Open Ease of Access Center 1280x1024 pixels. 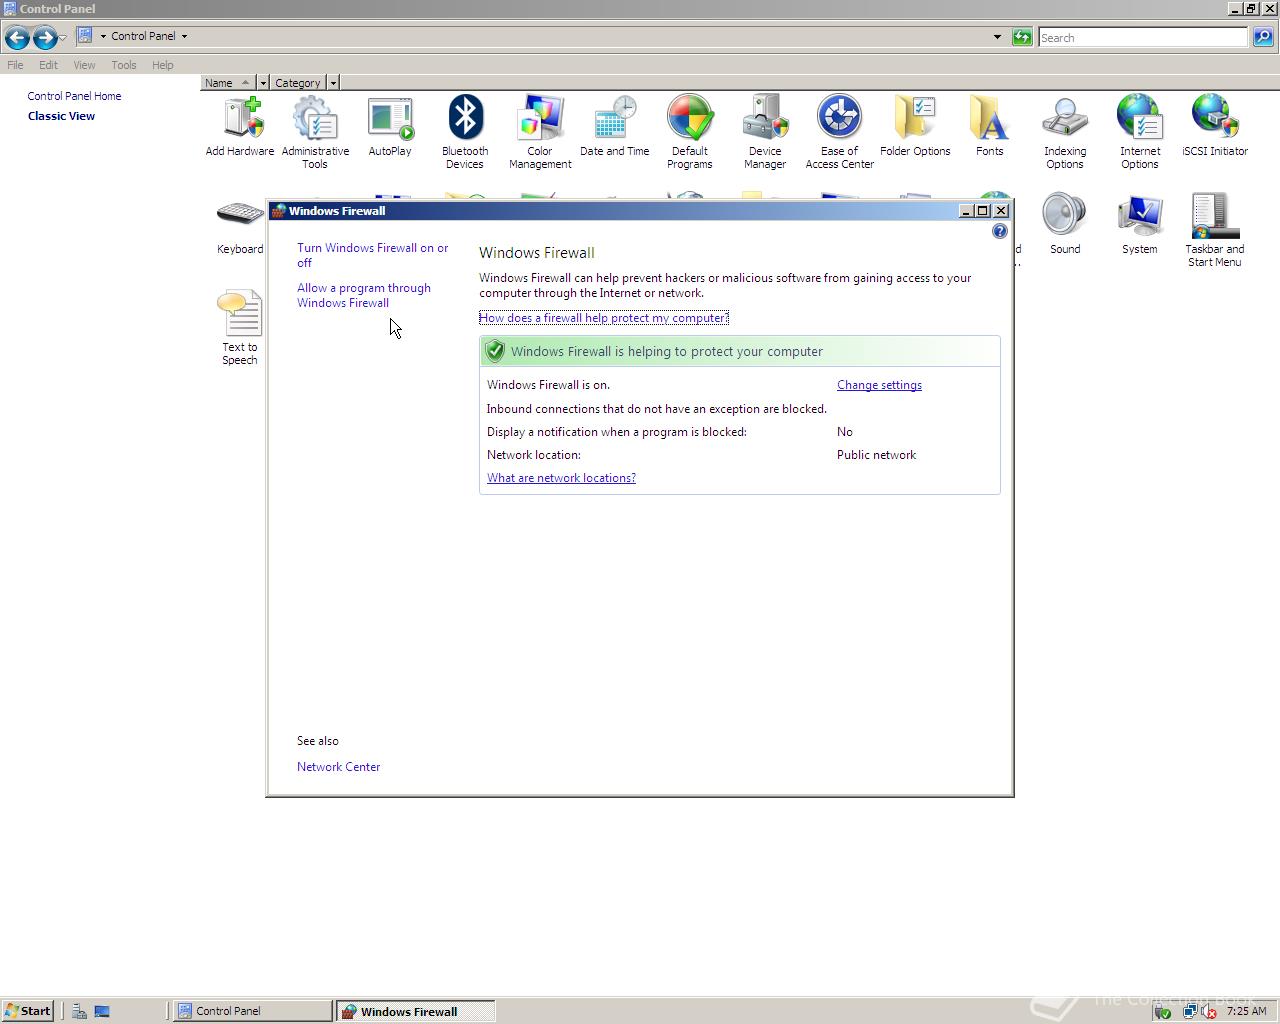click(840, 133)
